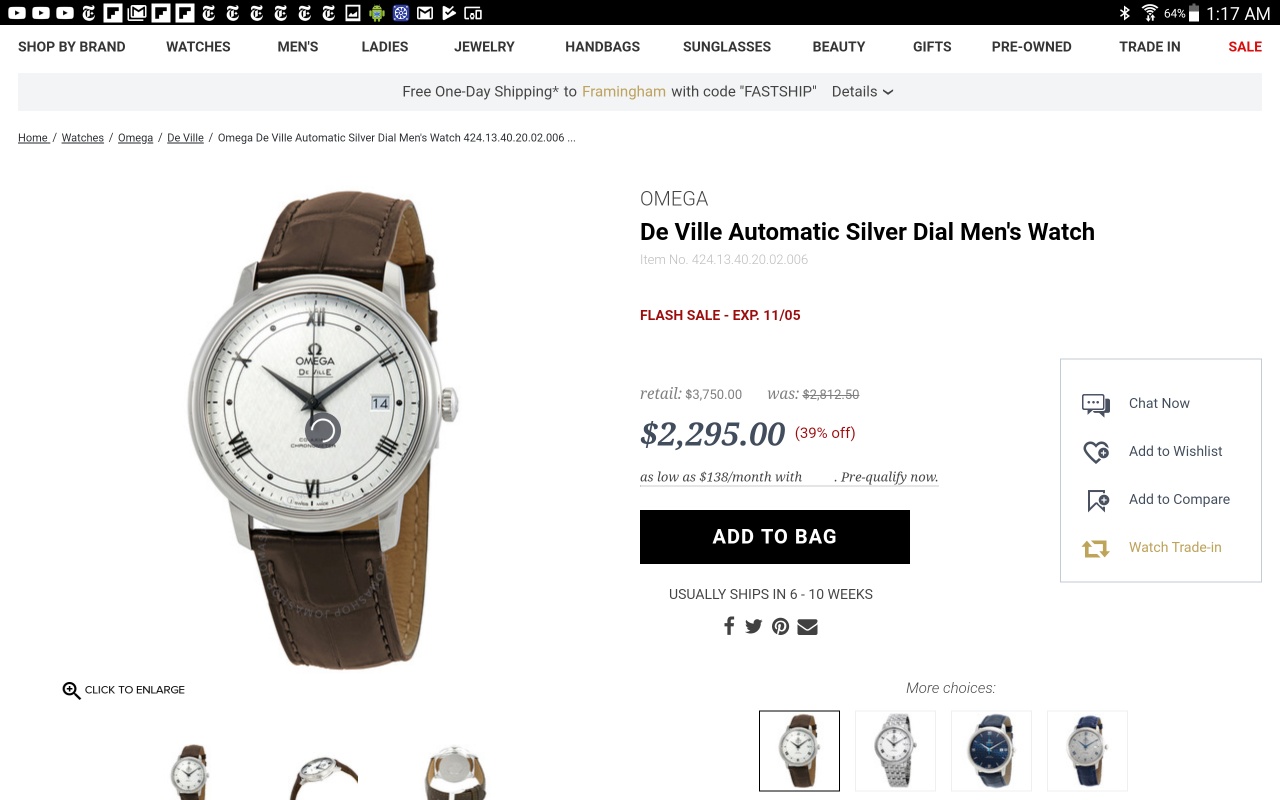Open the Bluetooth status bar icon
Image resolution: width=1280 pixels, height=800 pixels.
[x=1124, y=13]
